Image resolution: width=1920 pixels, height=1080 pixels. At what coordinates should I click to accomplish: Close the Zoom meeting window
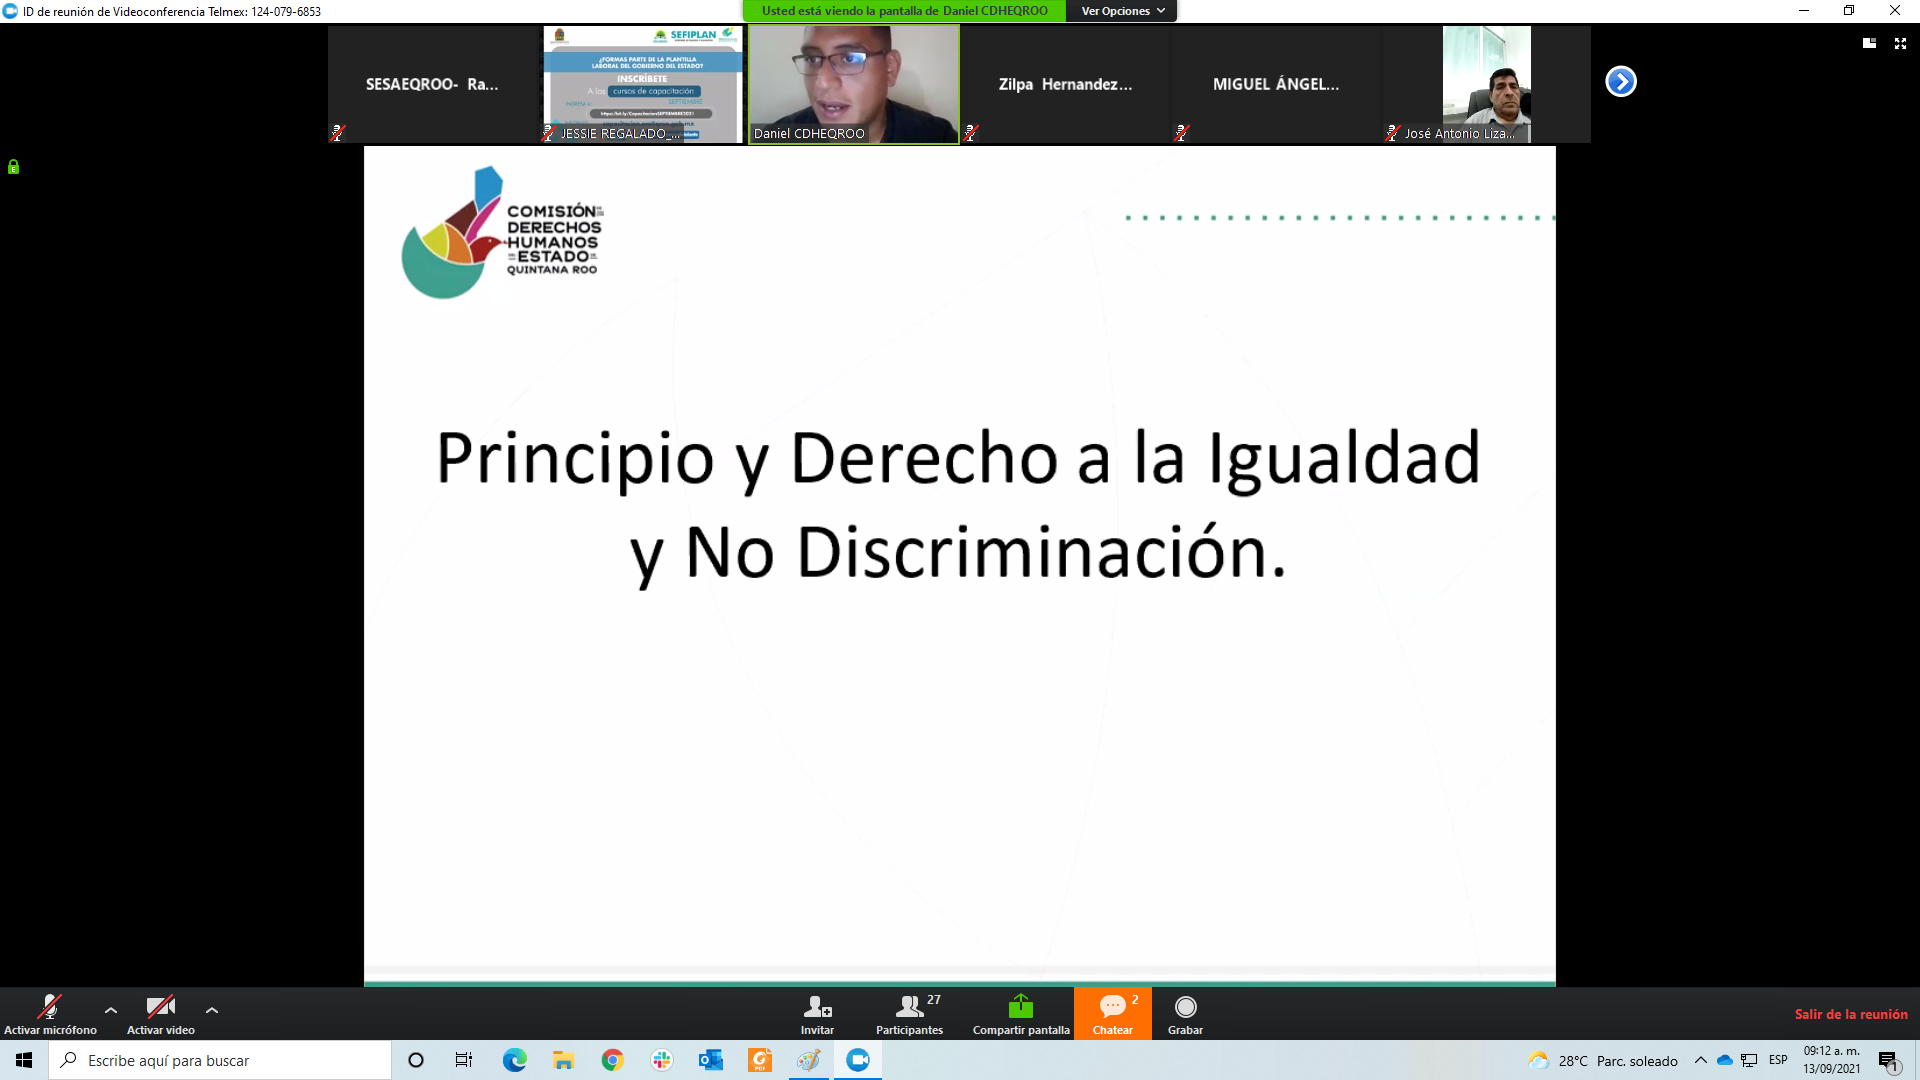coord(1895,11)
